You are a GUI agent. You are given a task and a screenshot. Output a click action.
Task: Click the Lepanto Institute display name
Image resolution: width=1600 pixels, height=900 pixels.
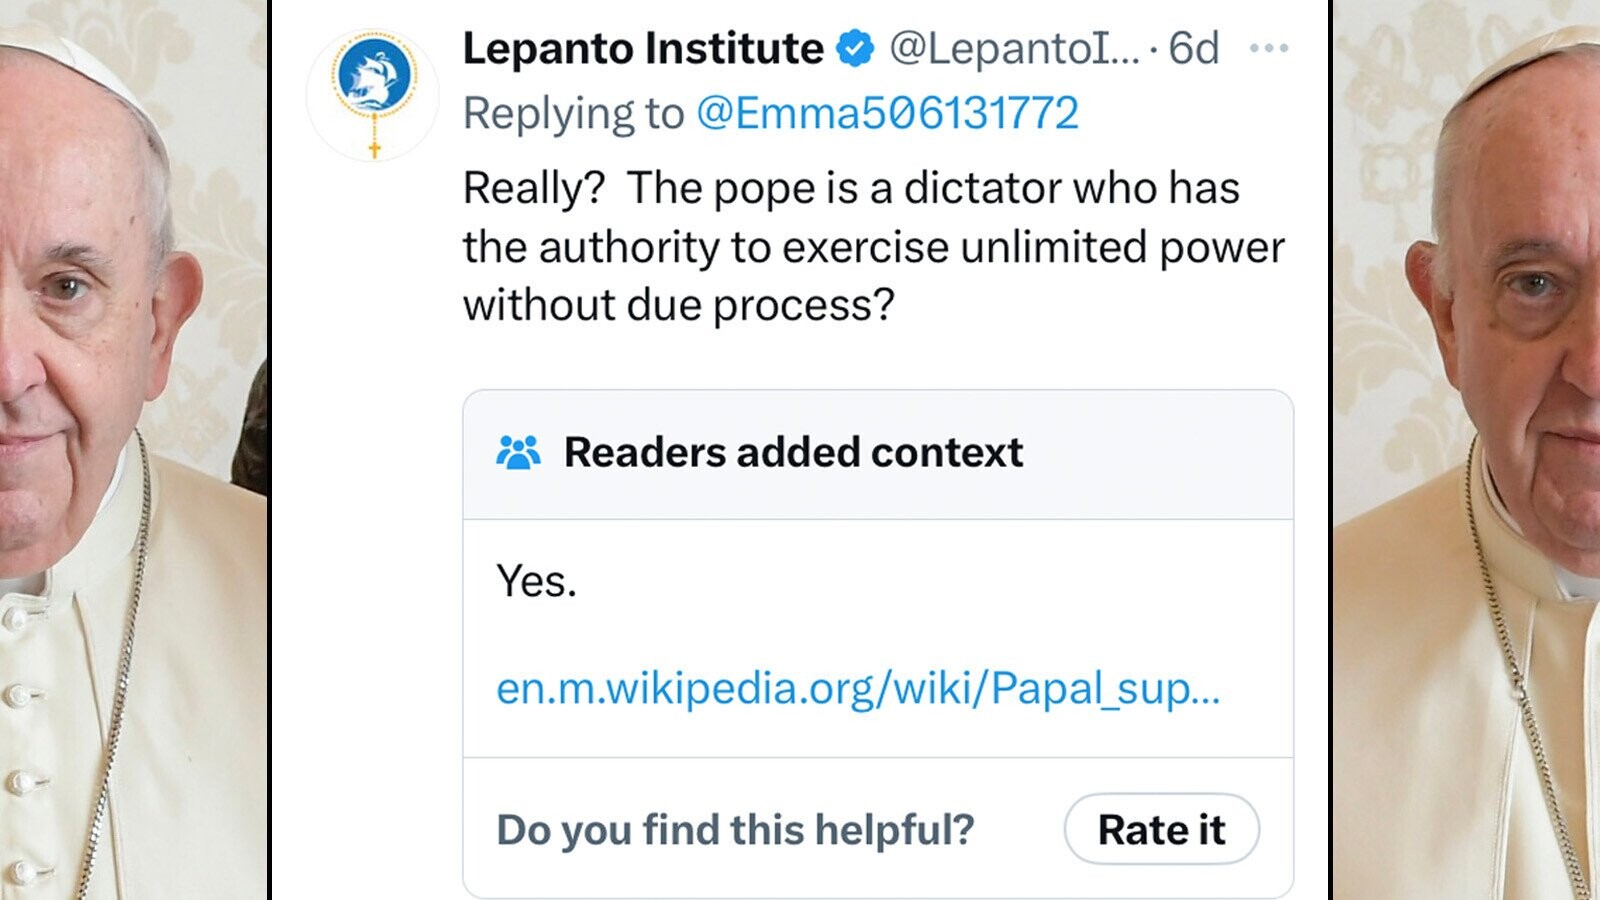(x=642, y=49)
